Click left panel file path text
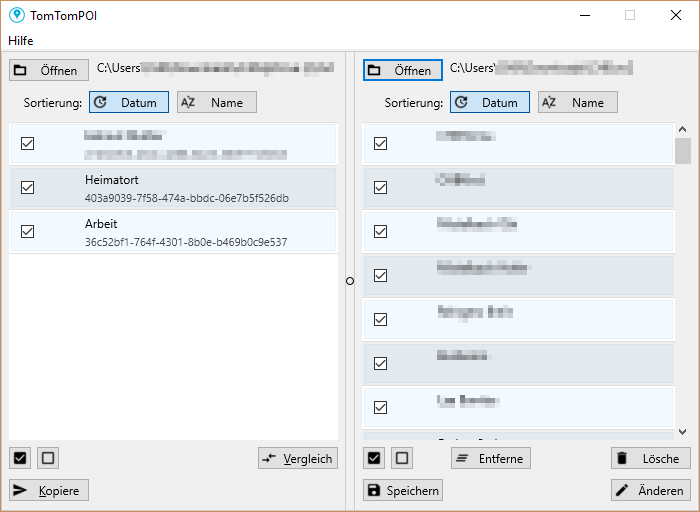Viewport: 700px width, 512px height. (x=215, y=68)
